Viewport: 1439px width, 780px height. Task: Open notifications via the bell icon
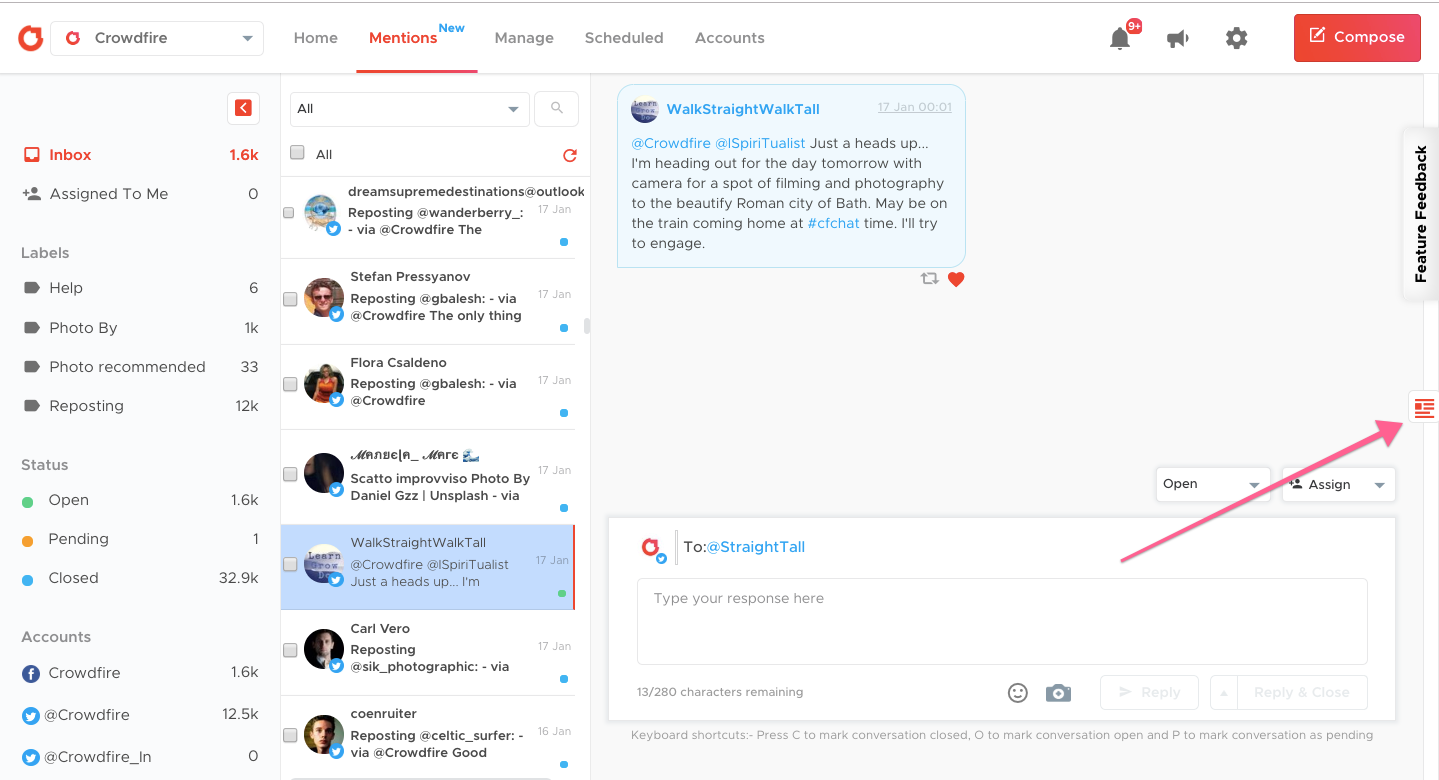click(1120, 37)
